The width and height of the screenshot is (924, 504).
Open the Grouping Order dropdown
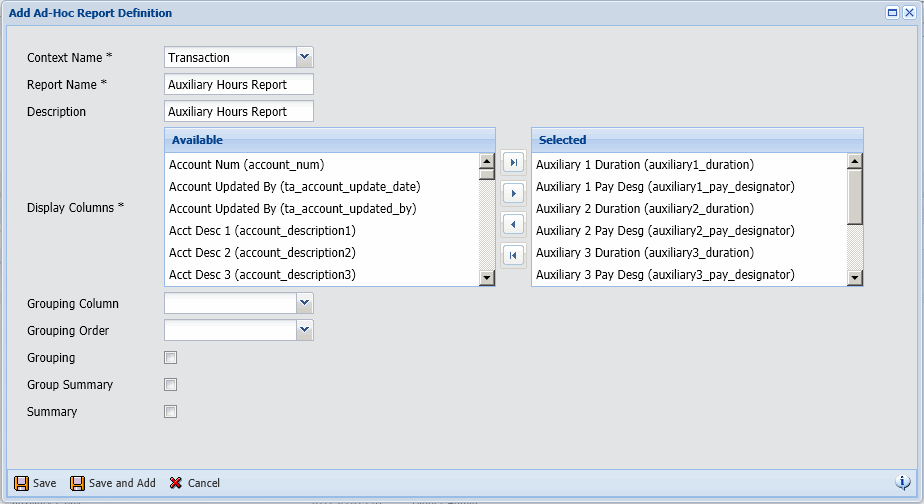tap(305, 330)
